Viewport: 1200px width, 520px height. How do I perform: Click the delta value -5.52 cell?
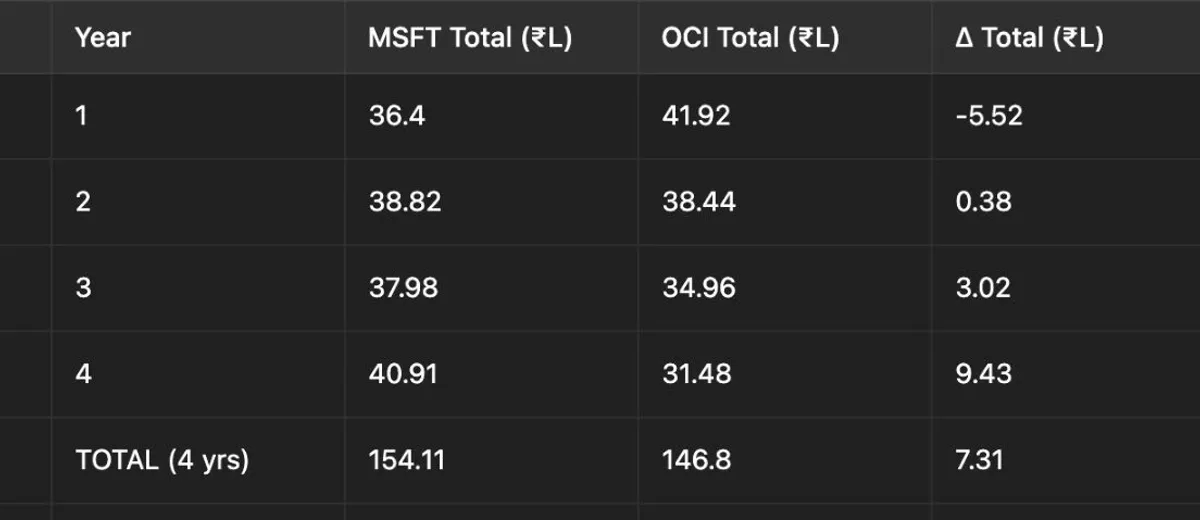click(x=989, y=116)
